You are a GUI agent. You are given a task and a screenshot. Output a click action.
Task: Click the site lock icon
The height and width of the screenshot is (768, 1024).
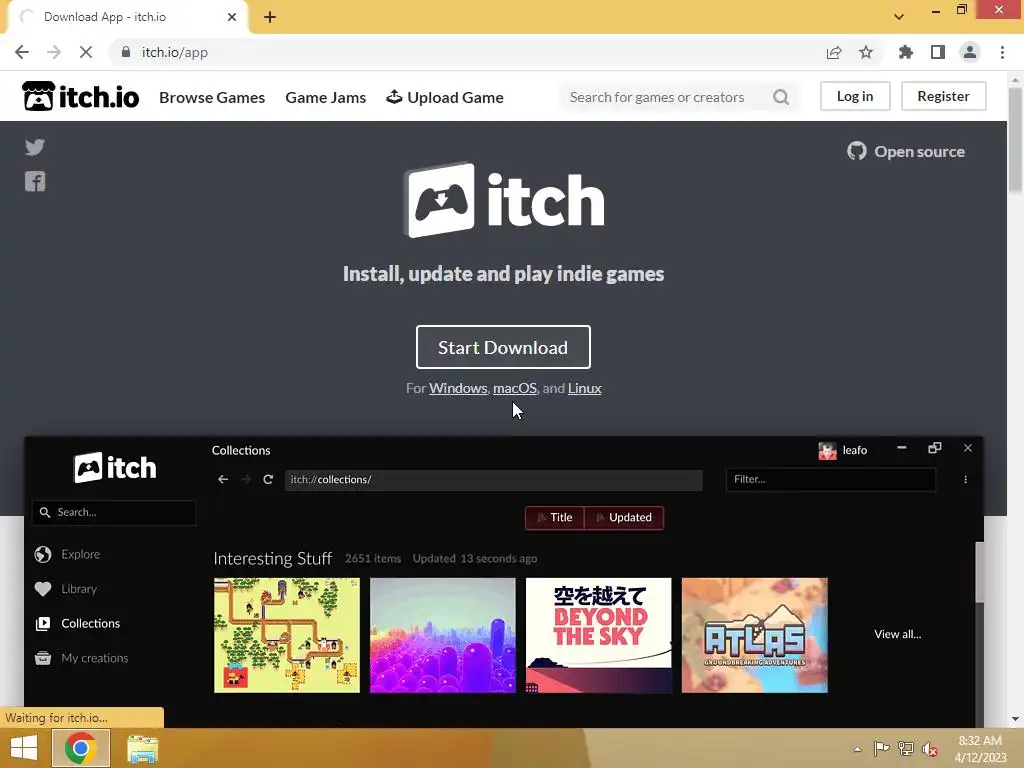(x=126, y=52)
